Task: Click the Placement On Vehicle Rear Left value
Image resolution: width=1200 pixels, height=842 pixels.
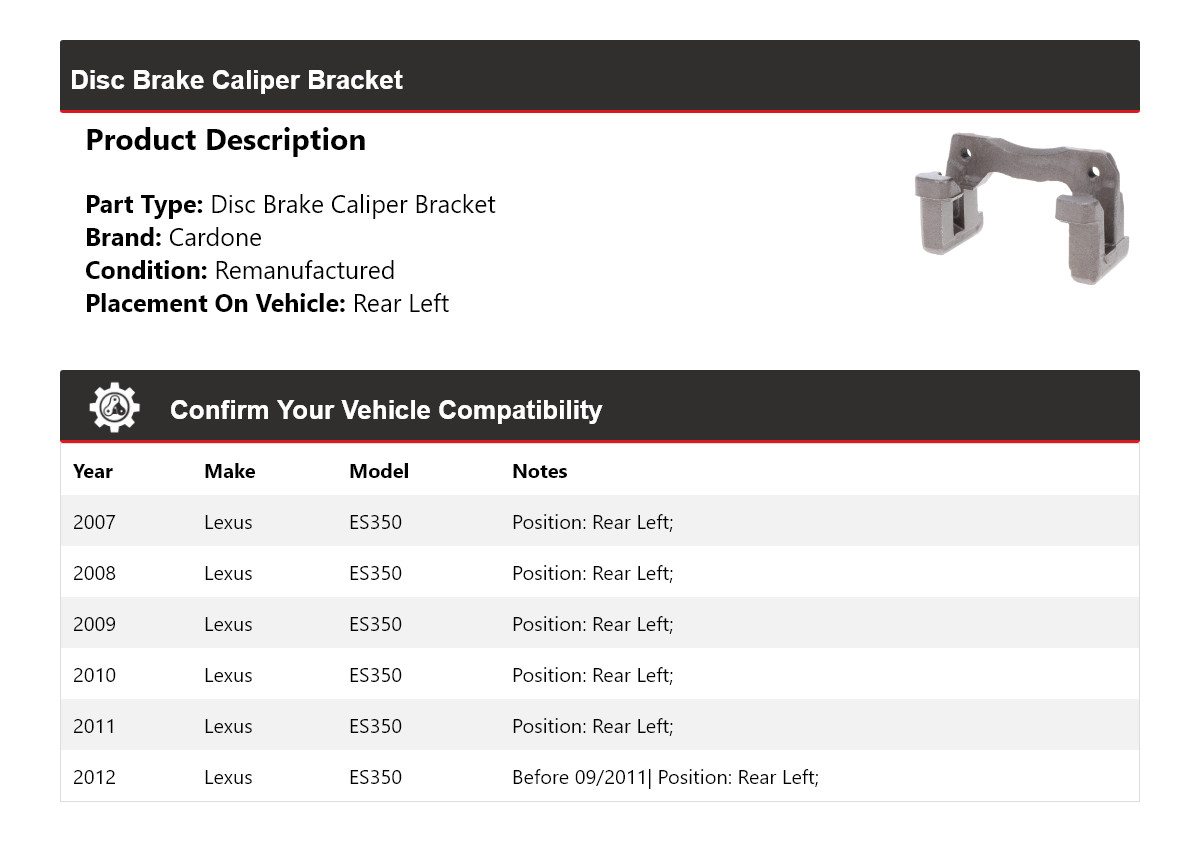Action: 401,304
